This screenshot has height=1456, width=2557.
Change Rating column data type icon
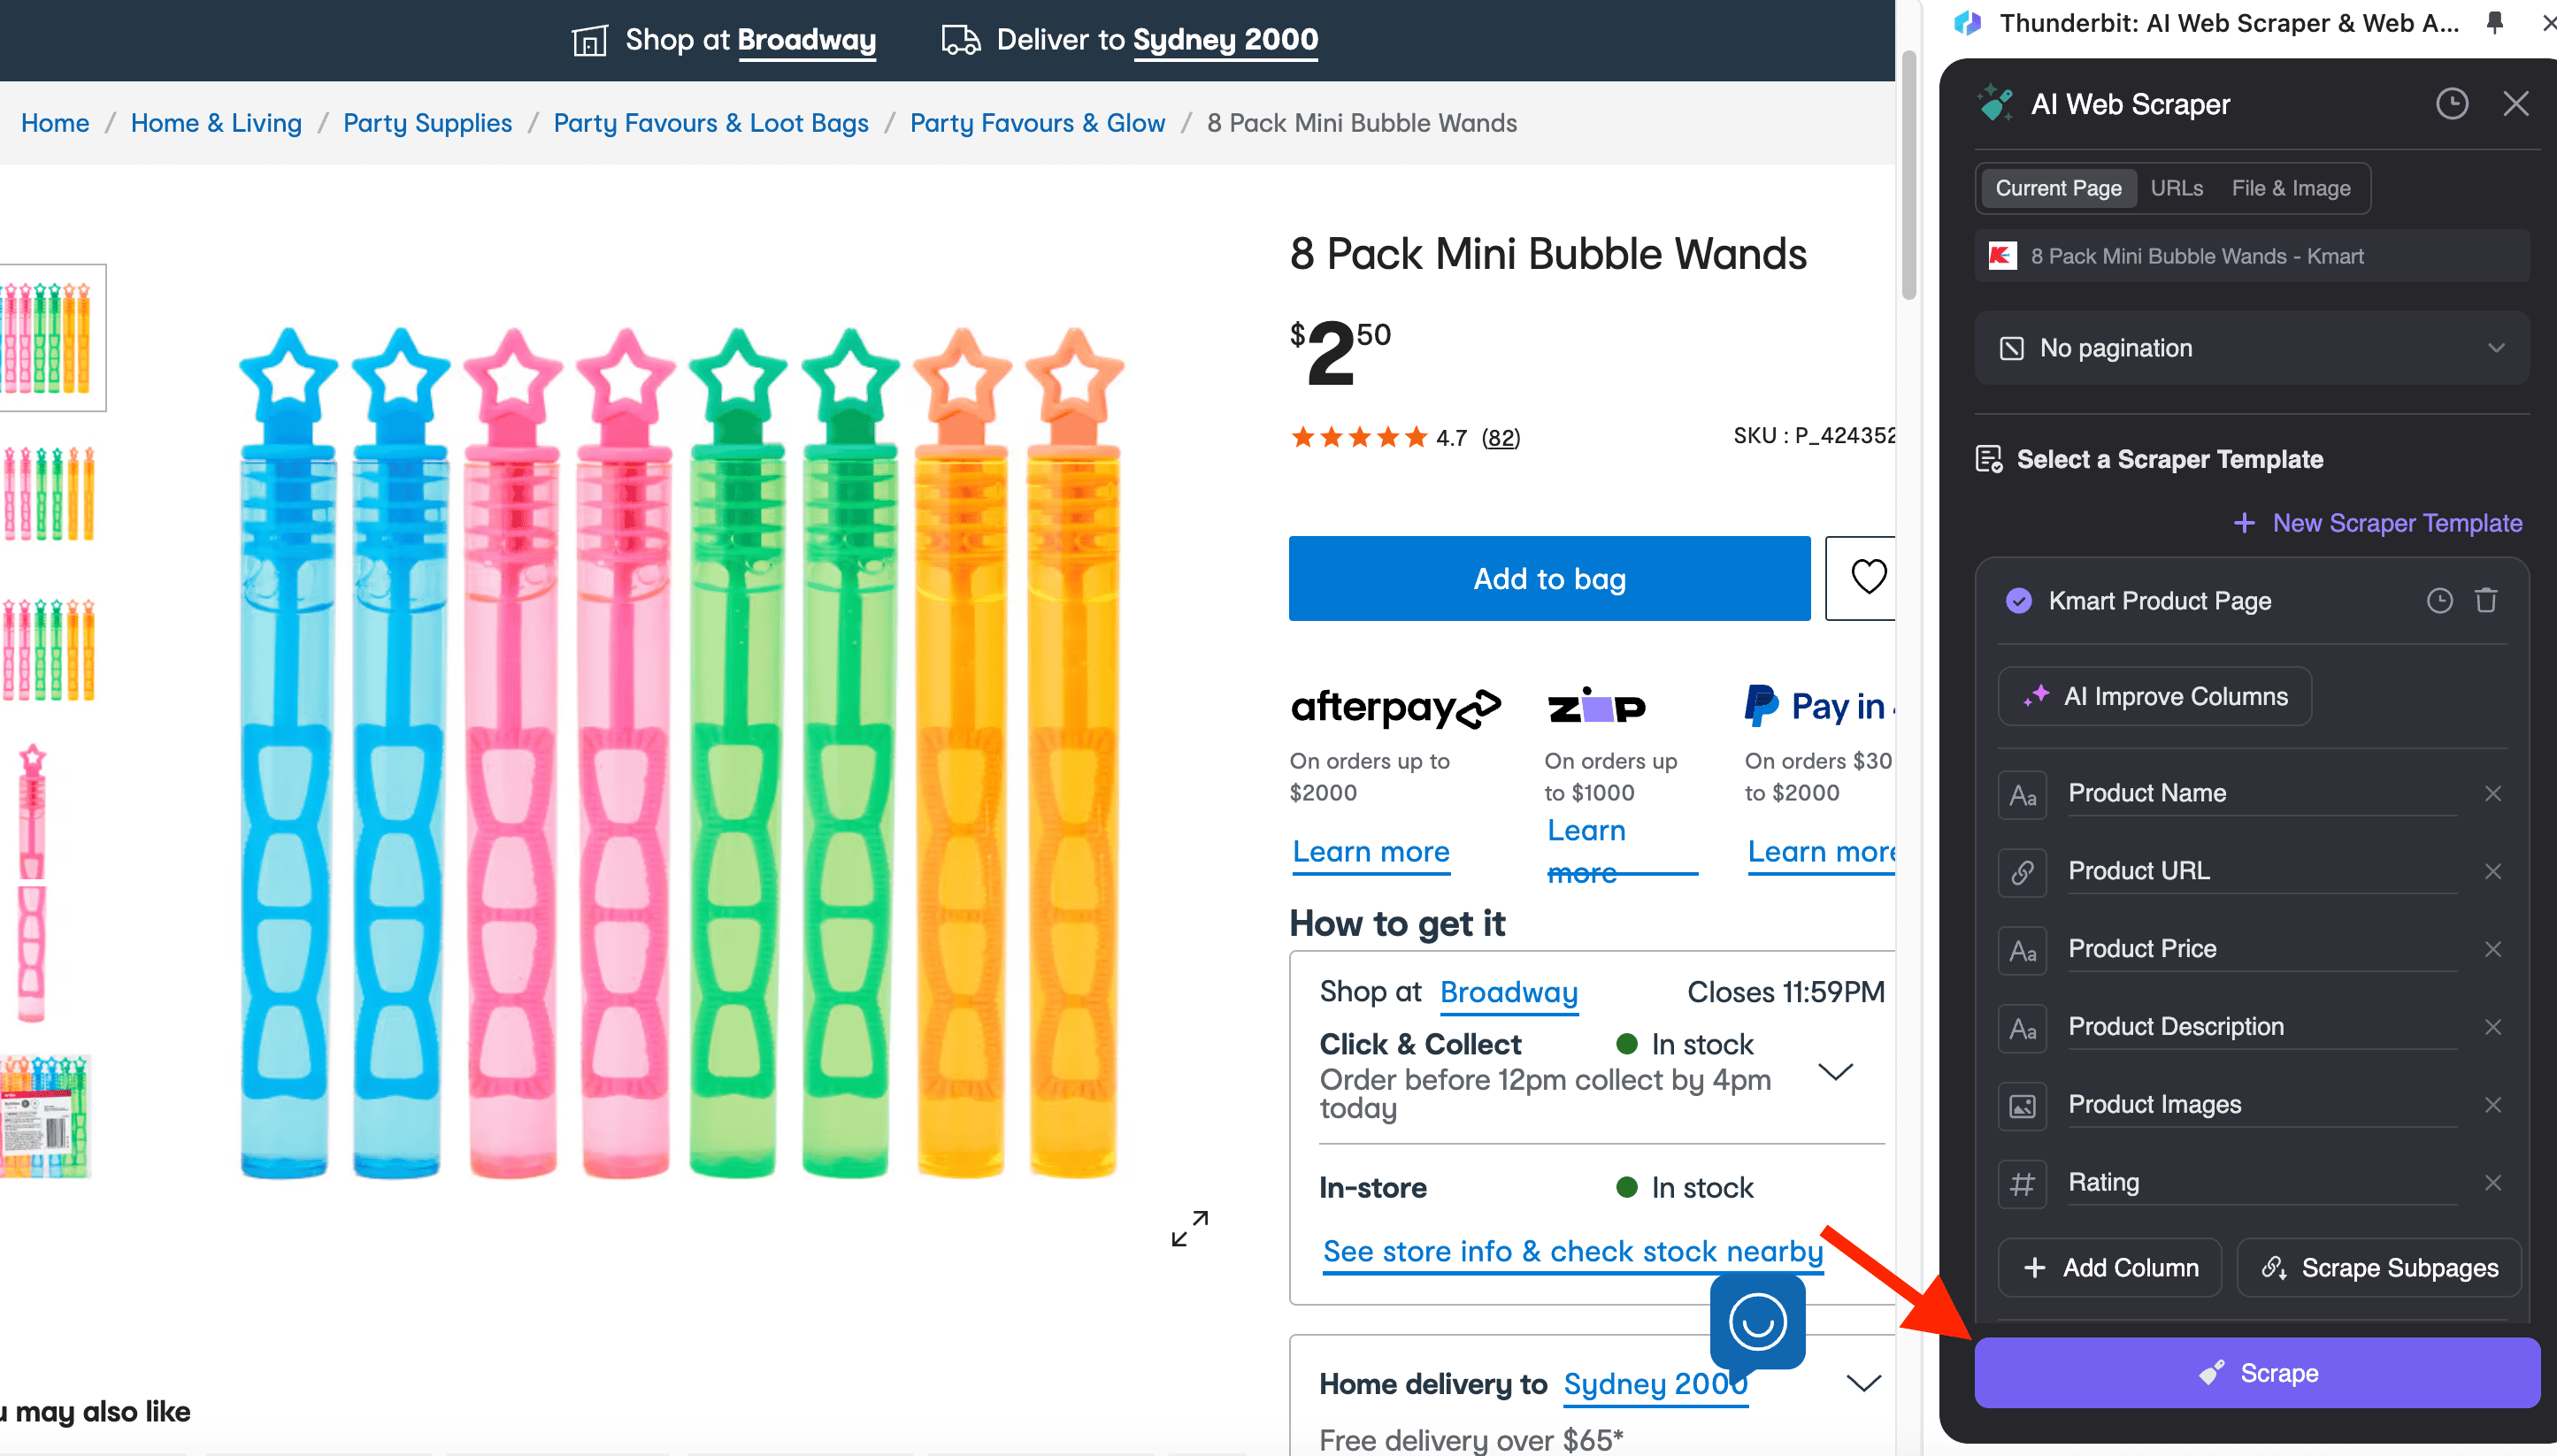click(2022, 1184)
